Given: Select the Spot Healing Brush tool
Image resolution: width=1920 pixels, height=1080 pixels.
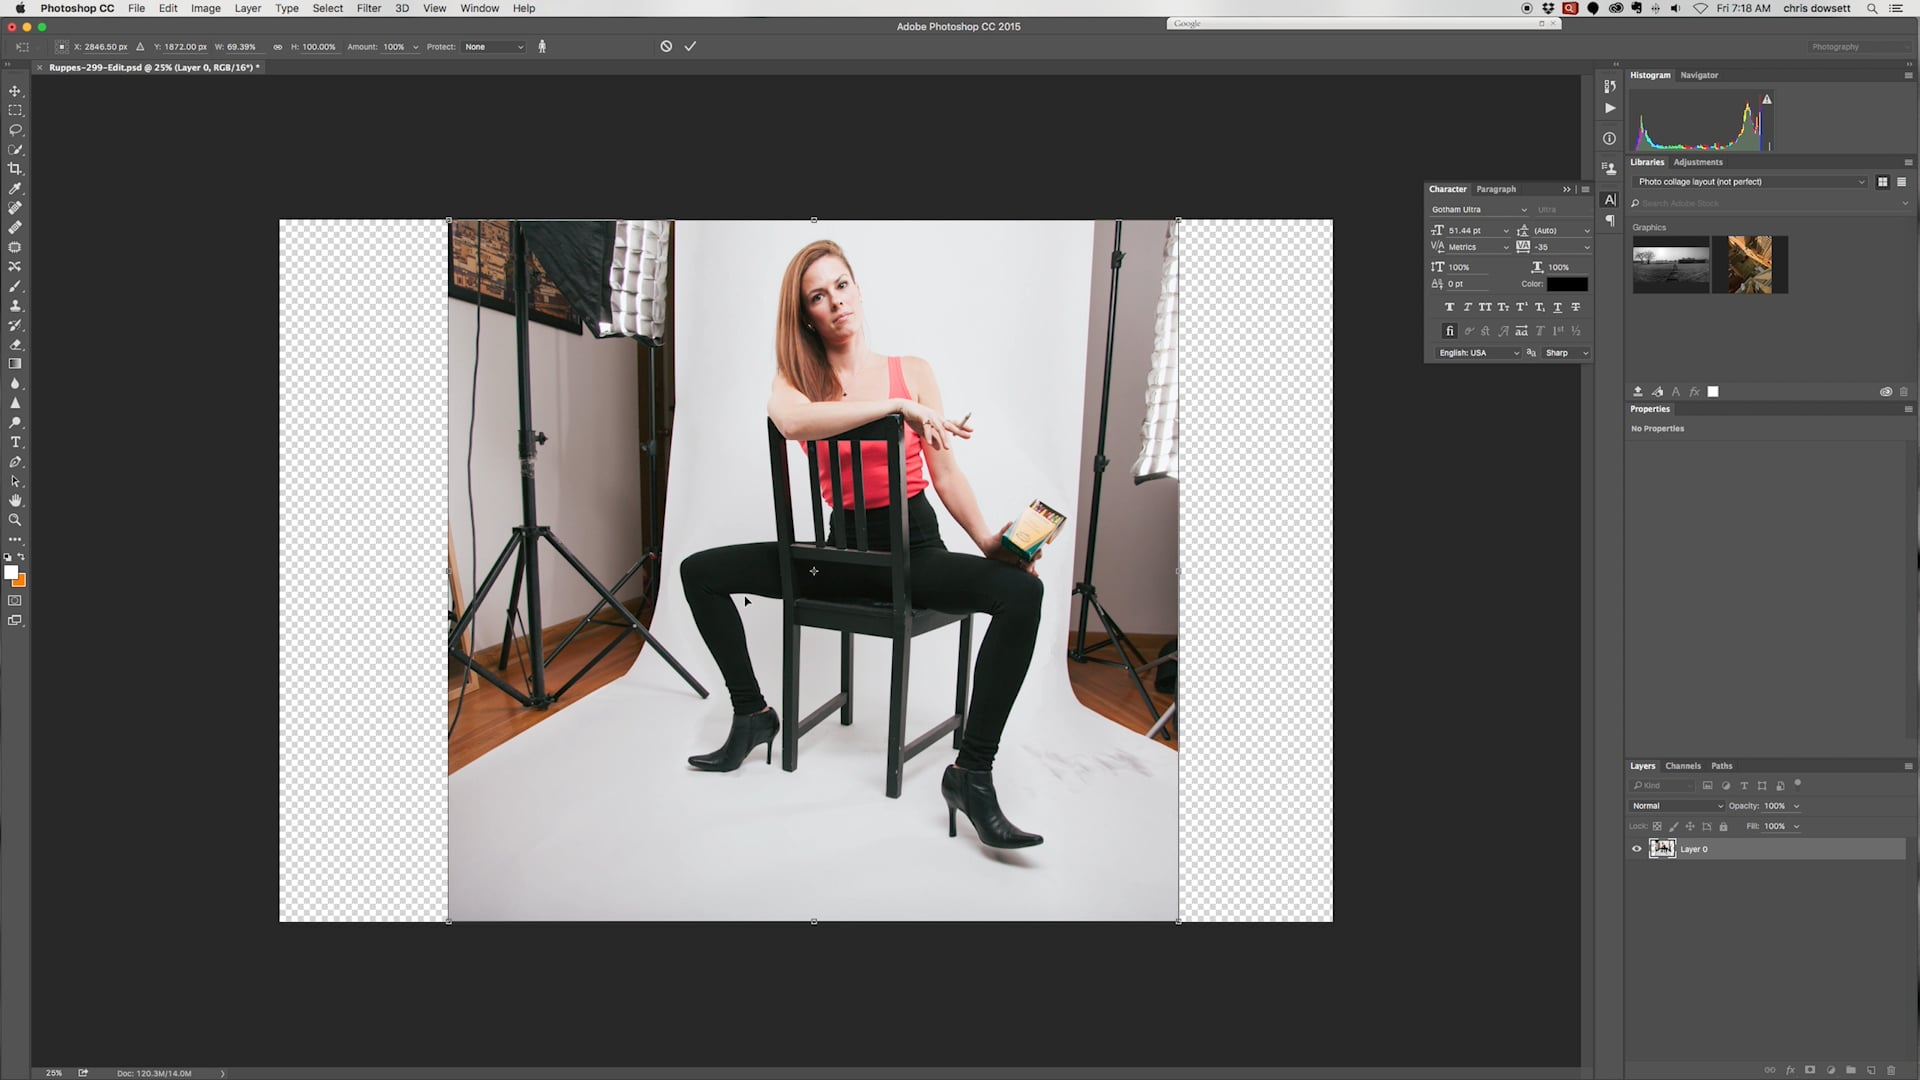Looking at the screenshot, I should tap(15, 207).
